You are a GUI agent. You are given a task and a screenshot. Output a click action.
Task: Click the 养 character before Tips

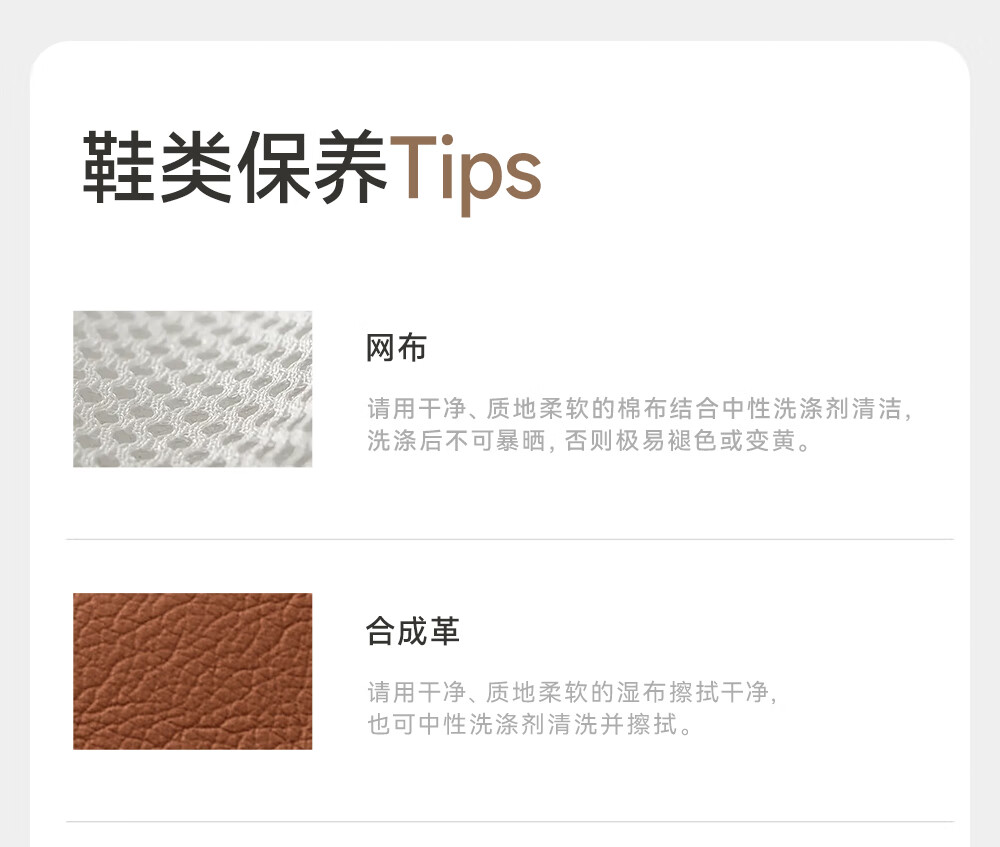coord(350,167)
